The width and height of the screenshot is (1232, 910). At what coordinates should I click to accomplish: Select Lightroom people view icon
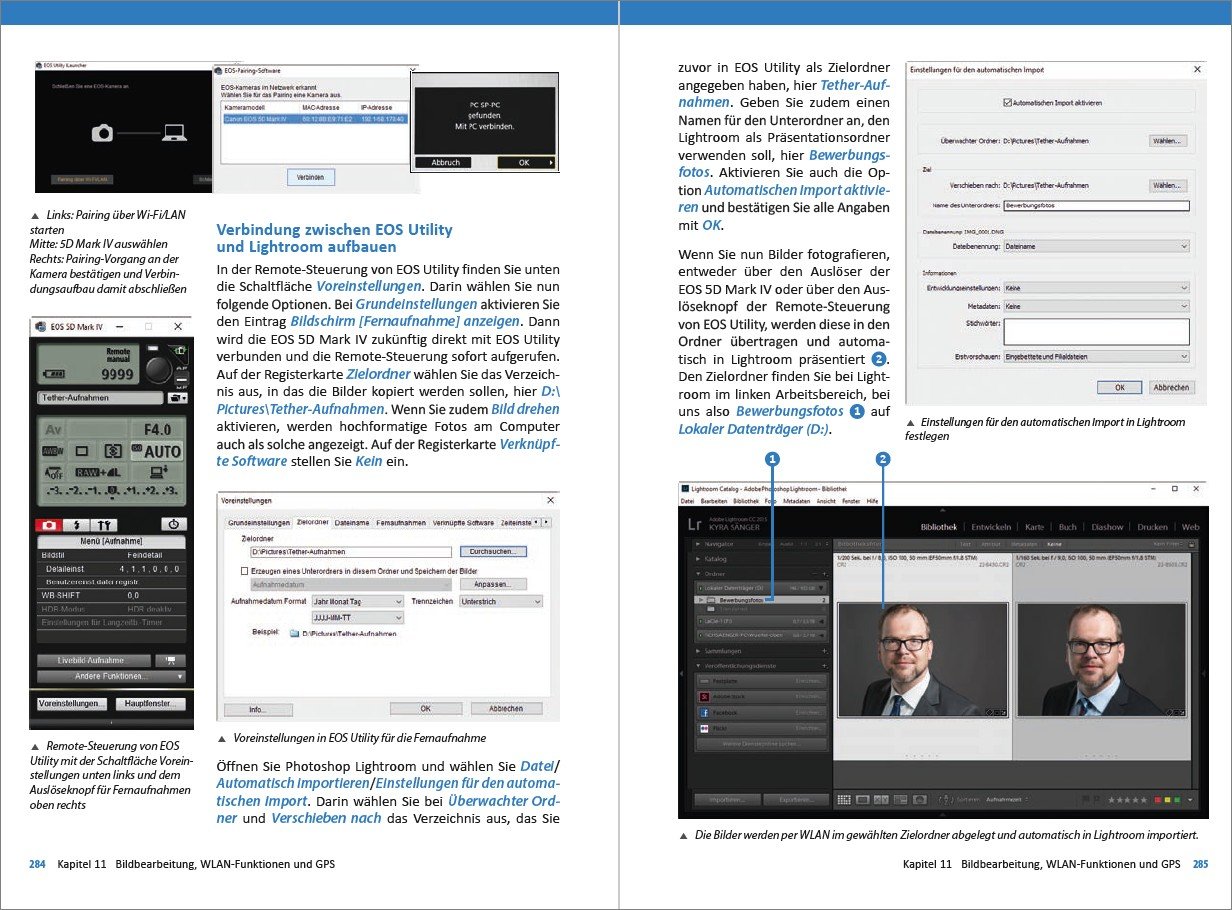[x=920, y=799]
